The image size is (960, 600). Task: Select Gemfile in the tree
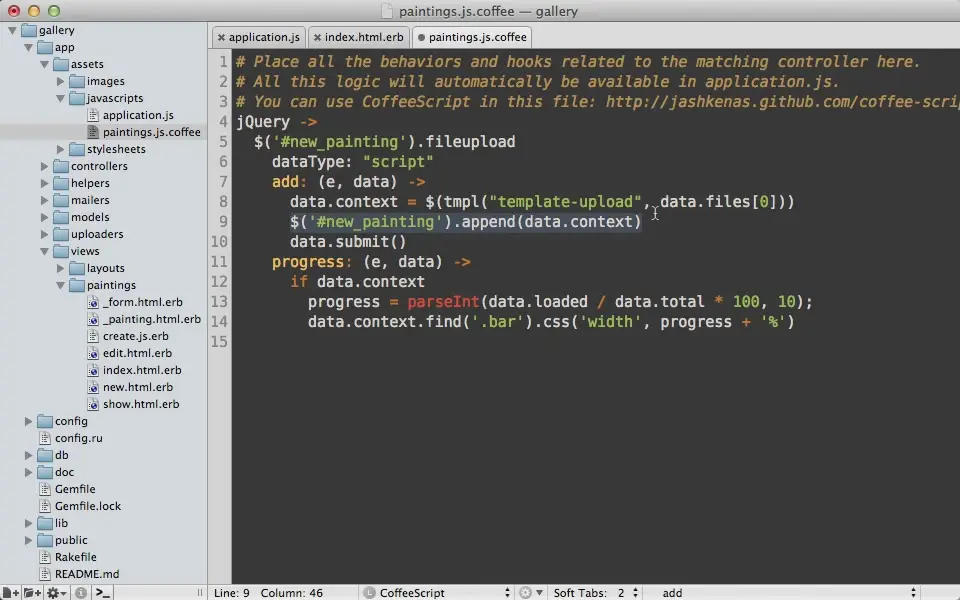tap(75, 489)
